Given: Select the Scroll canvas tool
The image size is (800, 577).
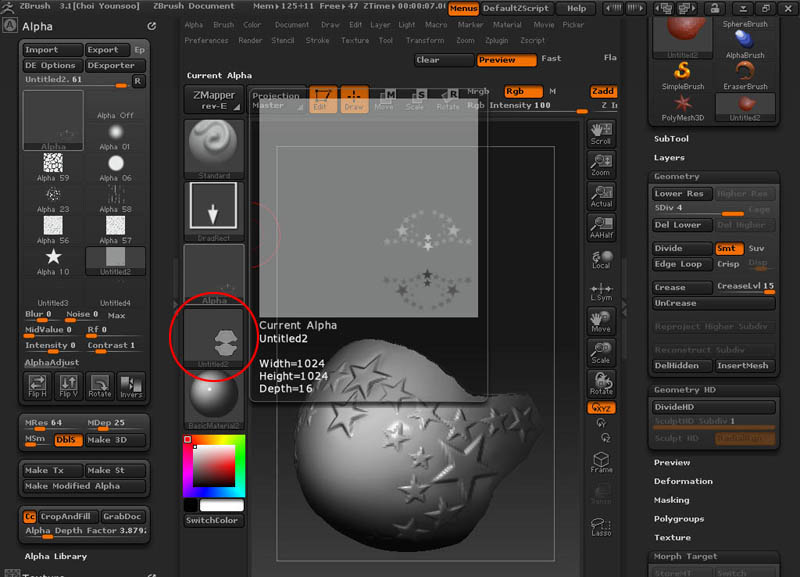Looking at the screenshot, I should tap(601, 133).
